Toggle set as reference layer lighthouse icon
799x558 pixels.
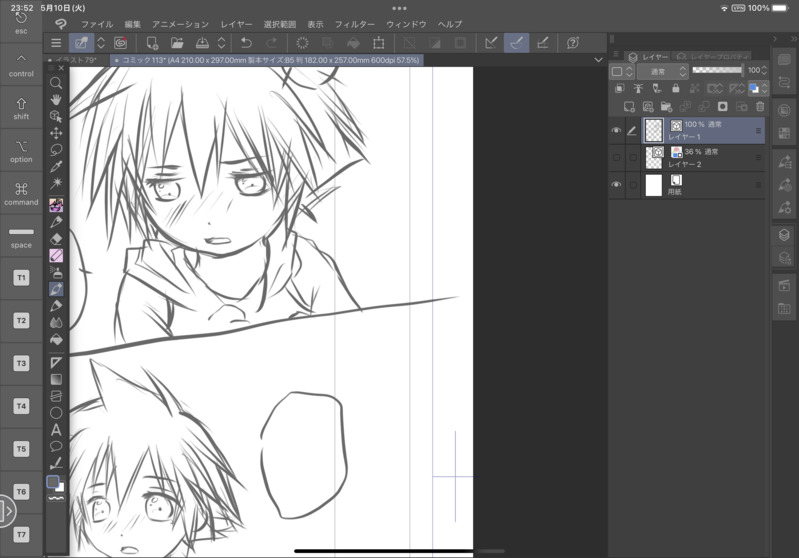point(638,88)
